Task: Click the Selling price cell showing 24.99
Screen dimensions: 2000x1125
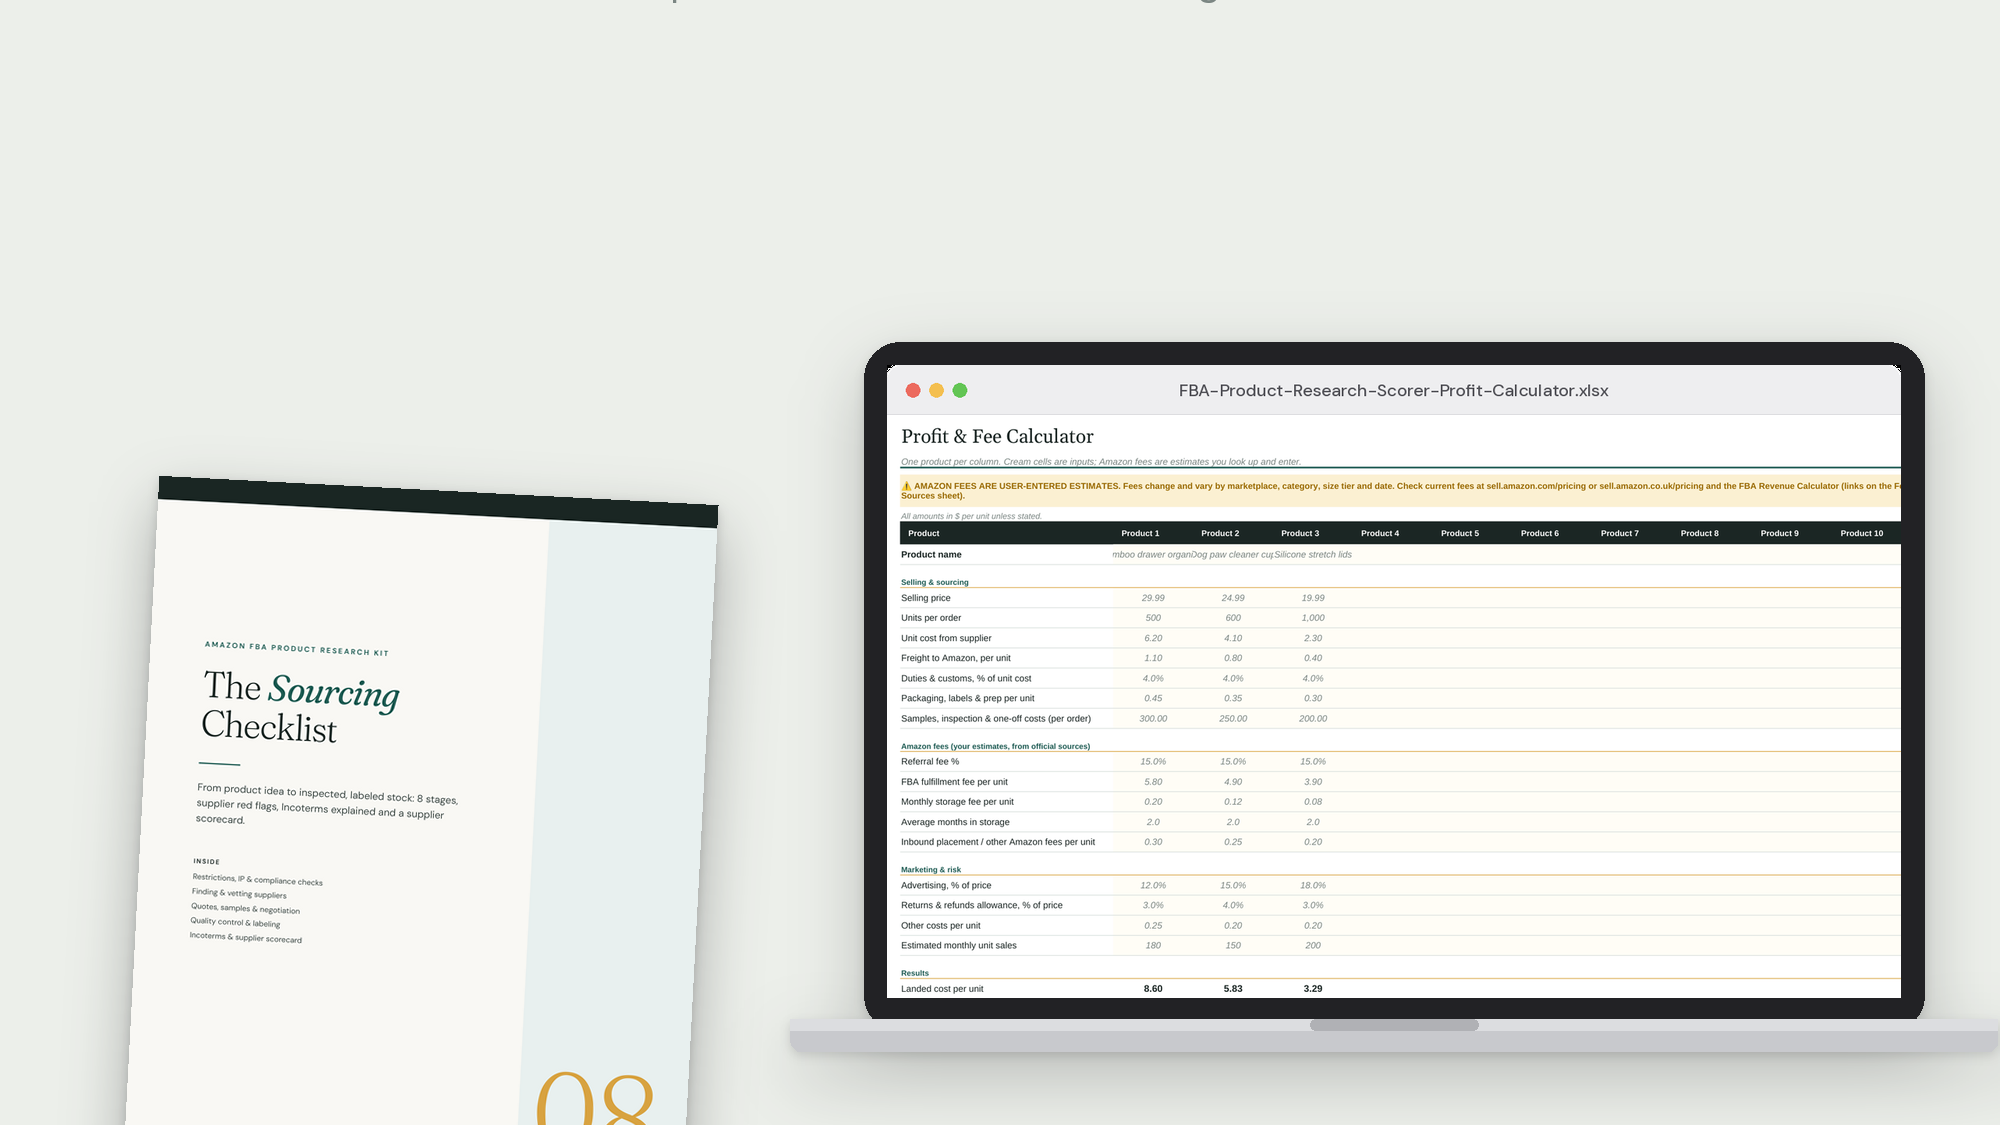Action: 1233,598
